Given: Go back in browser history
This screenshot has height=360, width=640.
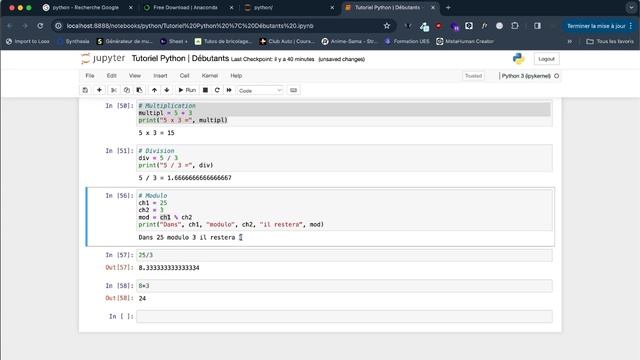Looking at the screenshot, I should tap(10, 26).
